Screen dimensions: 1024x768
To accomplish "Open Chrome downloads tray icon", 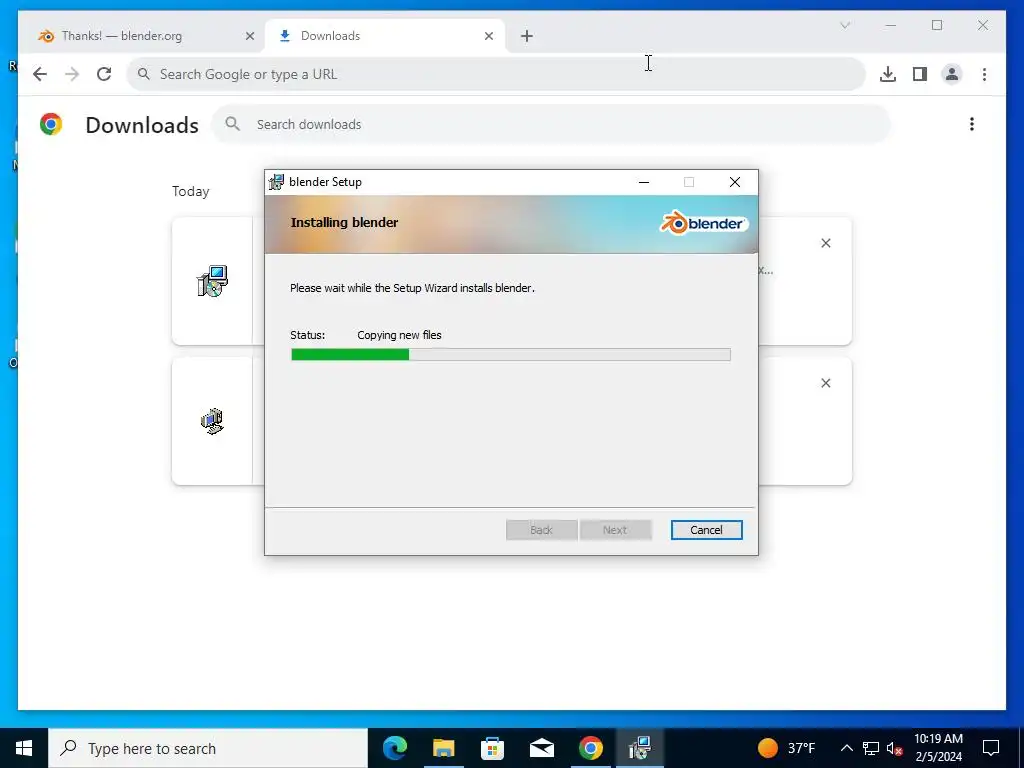I will coord(888,74).
